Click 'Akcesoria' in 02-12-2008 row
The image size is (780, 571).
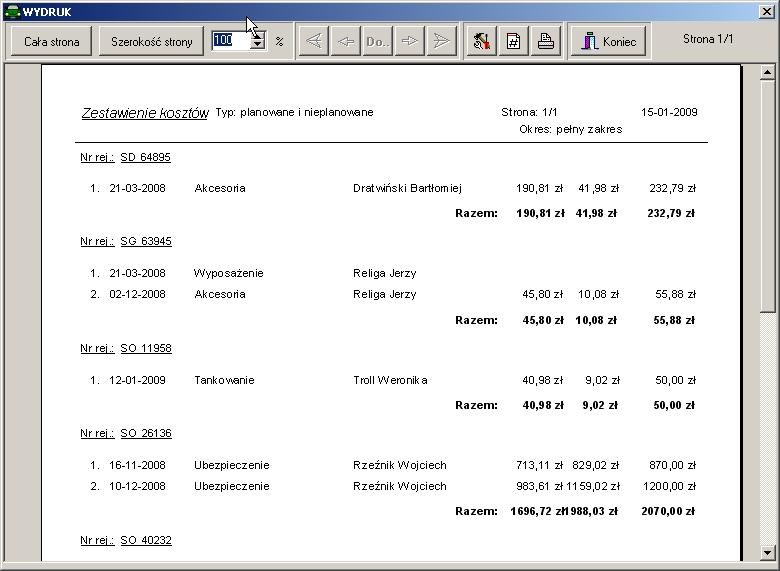pyautogui.click(x=219, y=294)
